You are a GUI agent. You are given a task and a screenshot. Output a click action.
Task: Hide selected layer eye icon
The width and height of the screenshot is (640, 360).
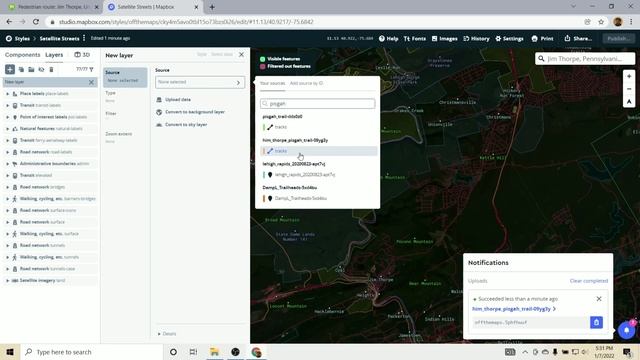[41, 69]
